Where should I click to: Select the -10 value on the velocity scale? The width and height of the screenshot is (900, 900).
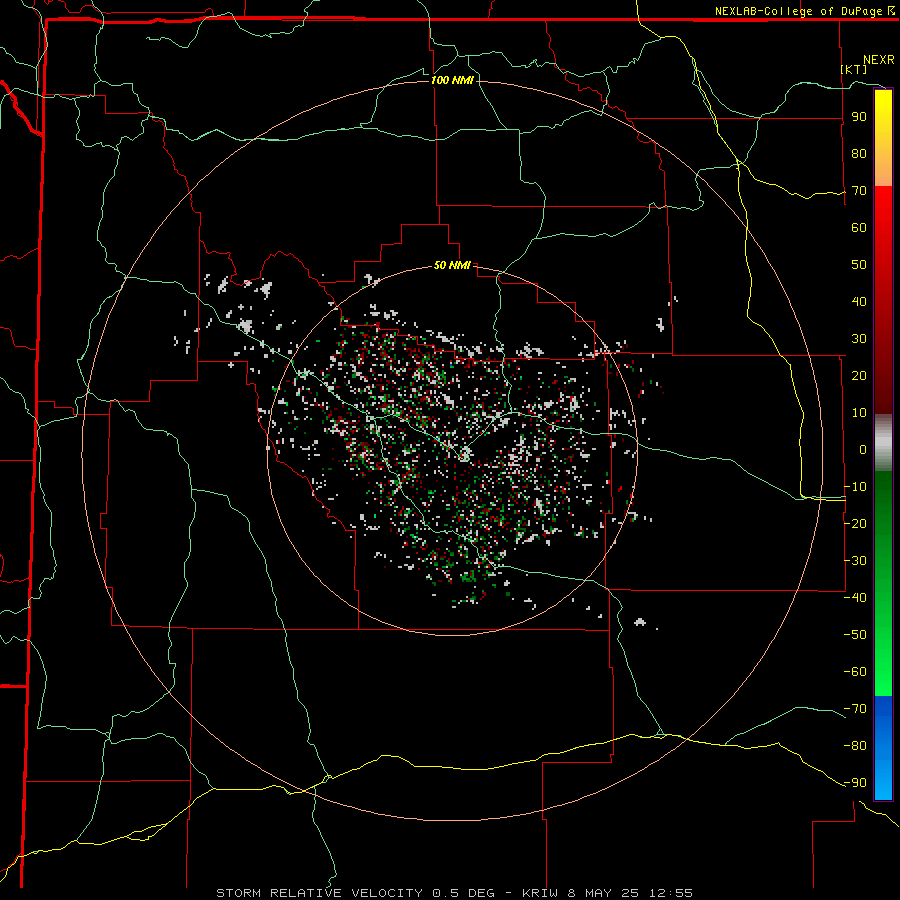point(855,487)
